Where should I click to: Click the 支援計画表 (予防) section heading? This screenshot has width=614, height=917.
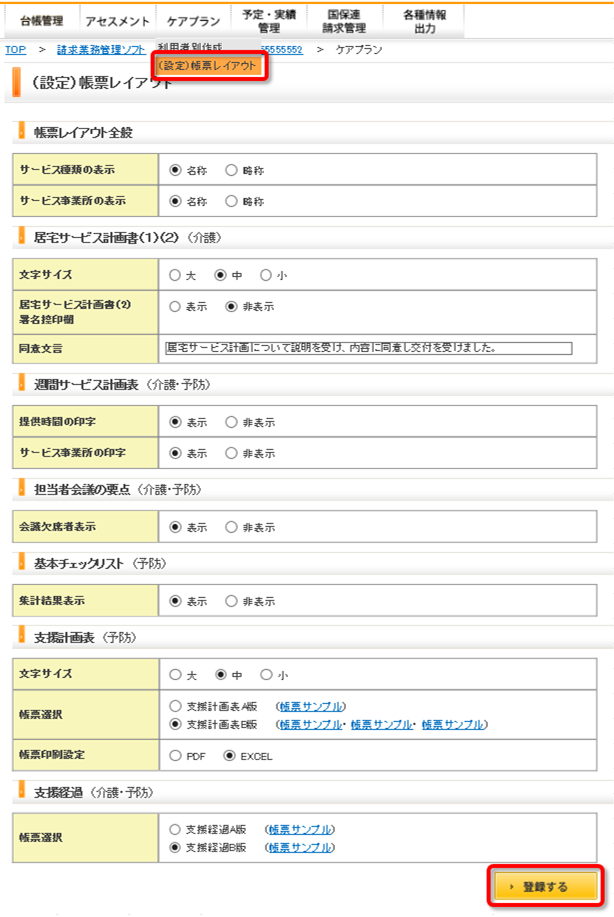[85, 637]
